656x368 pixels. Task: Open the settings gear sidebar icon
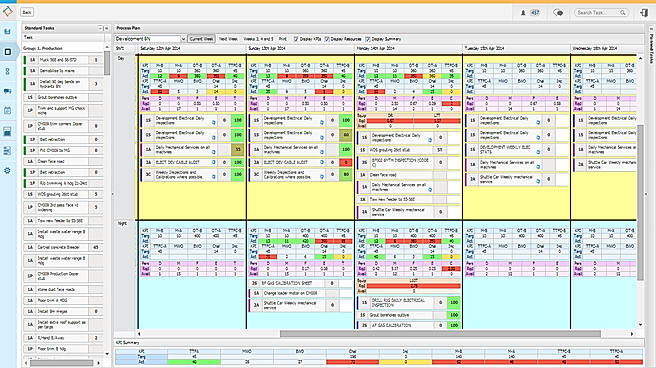[x=8, y=171]
